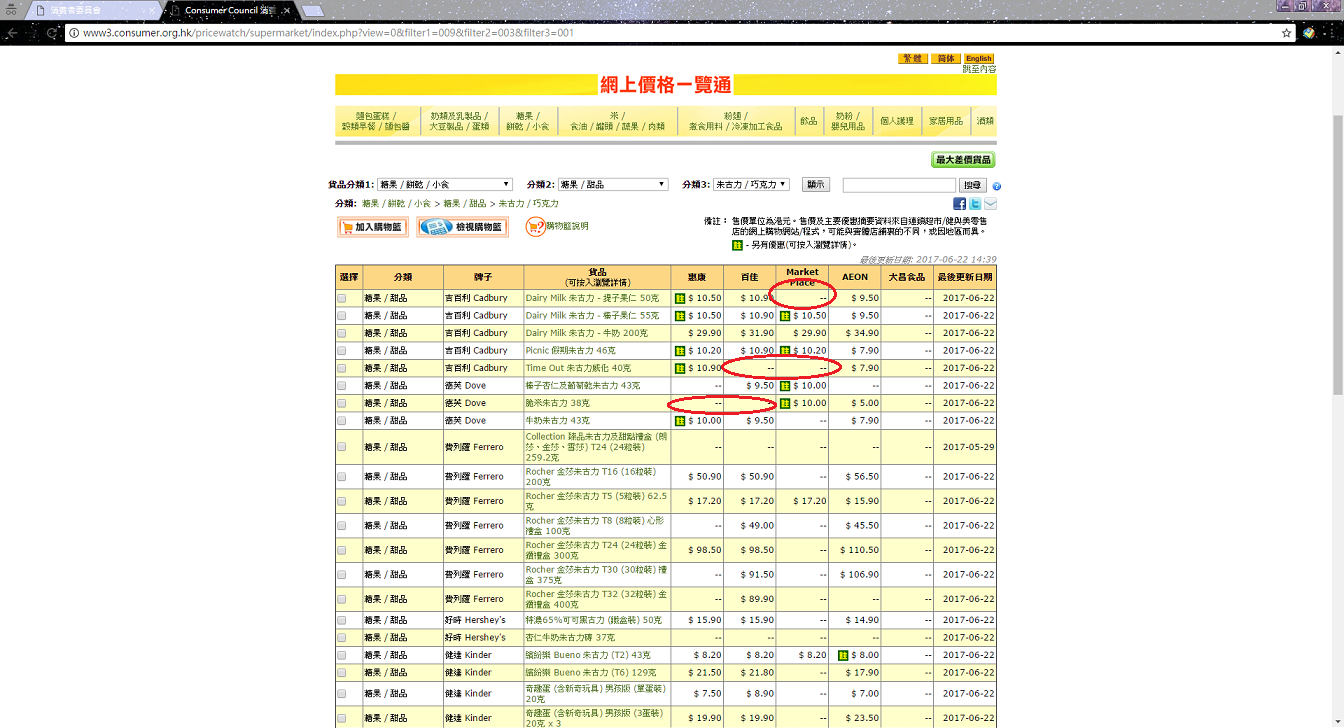Open Market Place promotion icon for Dove 榛子杏仁 43克
Screen dimensions: 1344x728
coord(785,386)
